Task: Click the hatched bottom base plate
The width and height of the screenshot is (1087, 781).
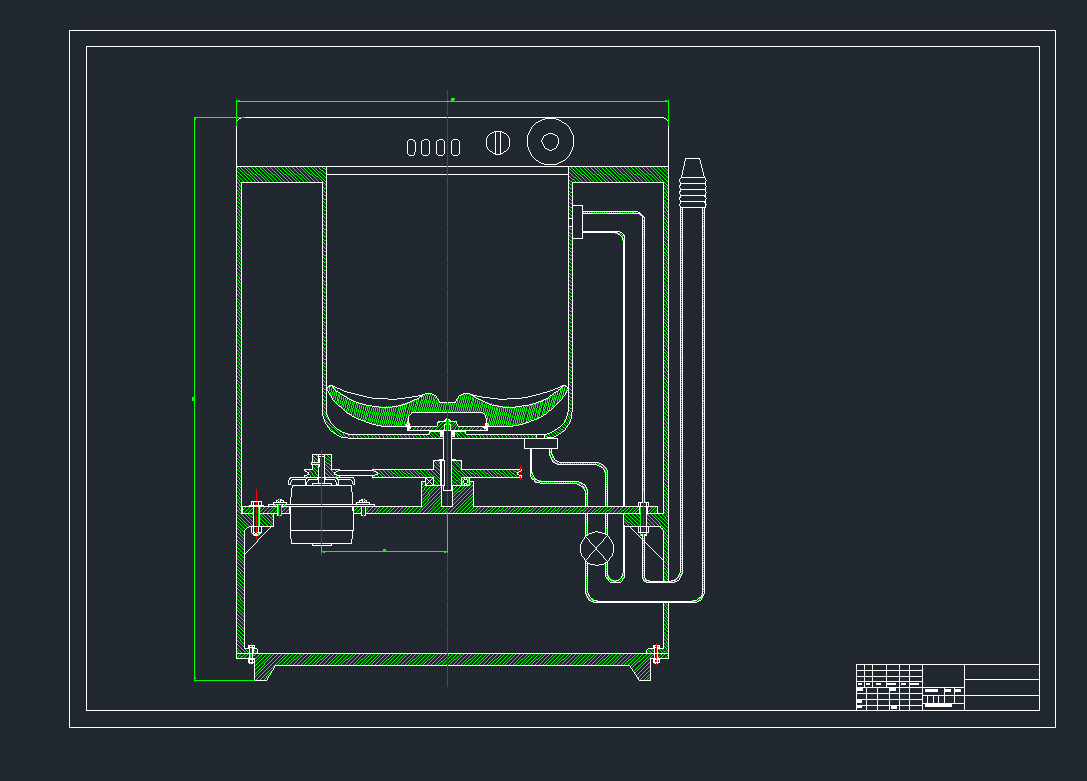Action: (450, 660)
